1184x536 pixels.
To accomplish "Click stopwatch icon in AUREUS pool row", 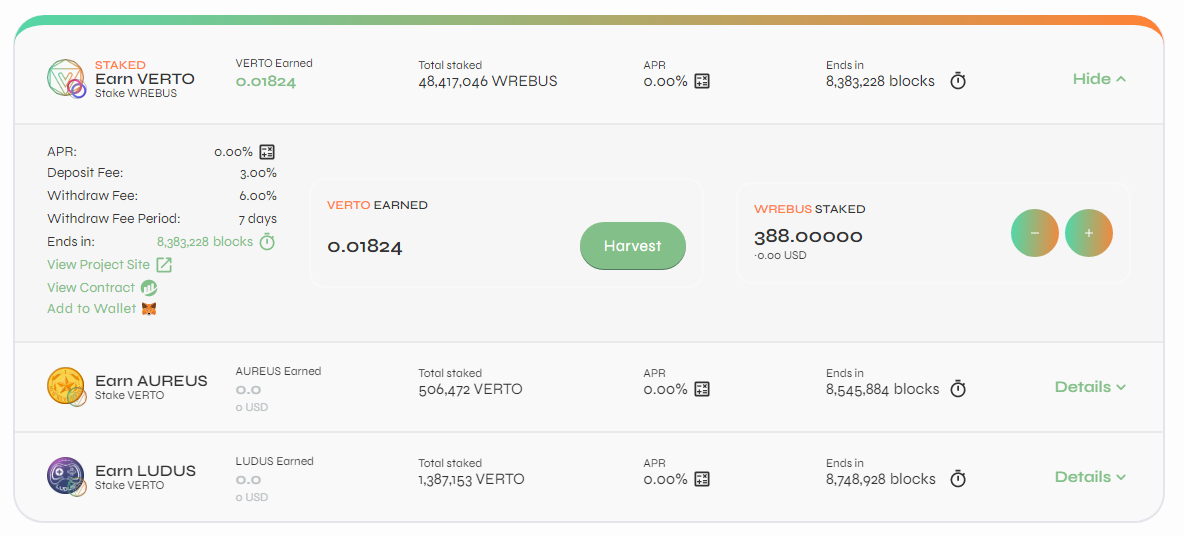I will pyautogui.click(x=957, y=389).
